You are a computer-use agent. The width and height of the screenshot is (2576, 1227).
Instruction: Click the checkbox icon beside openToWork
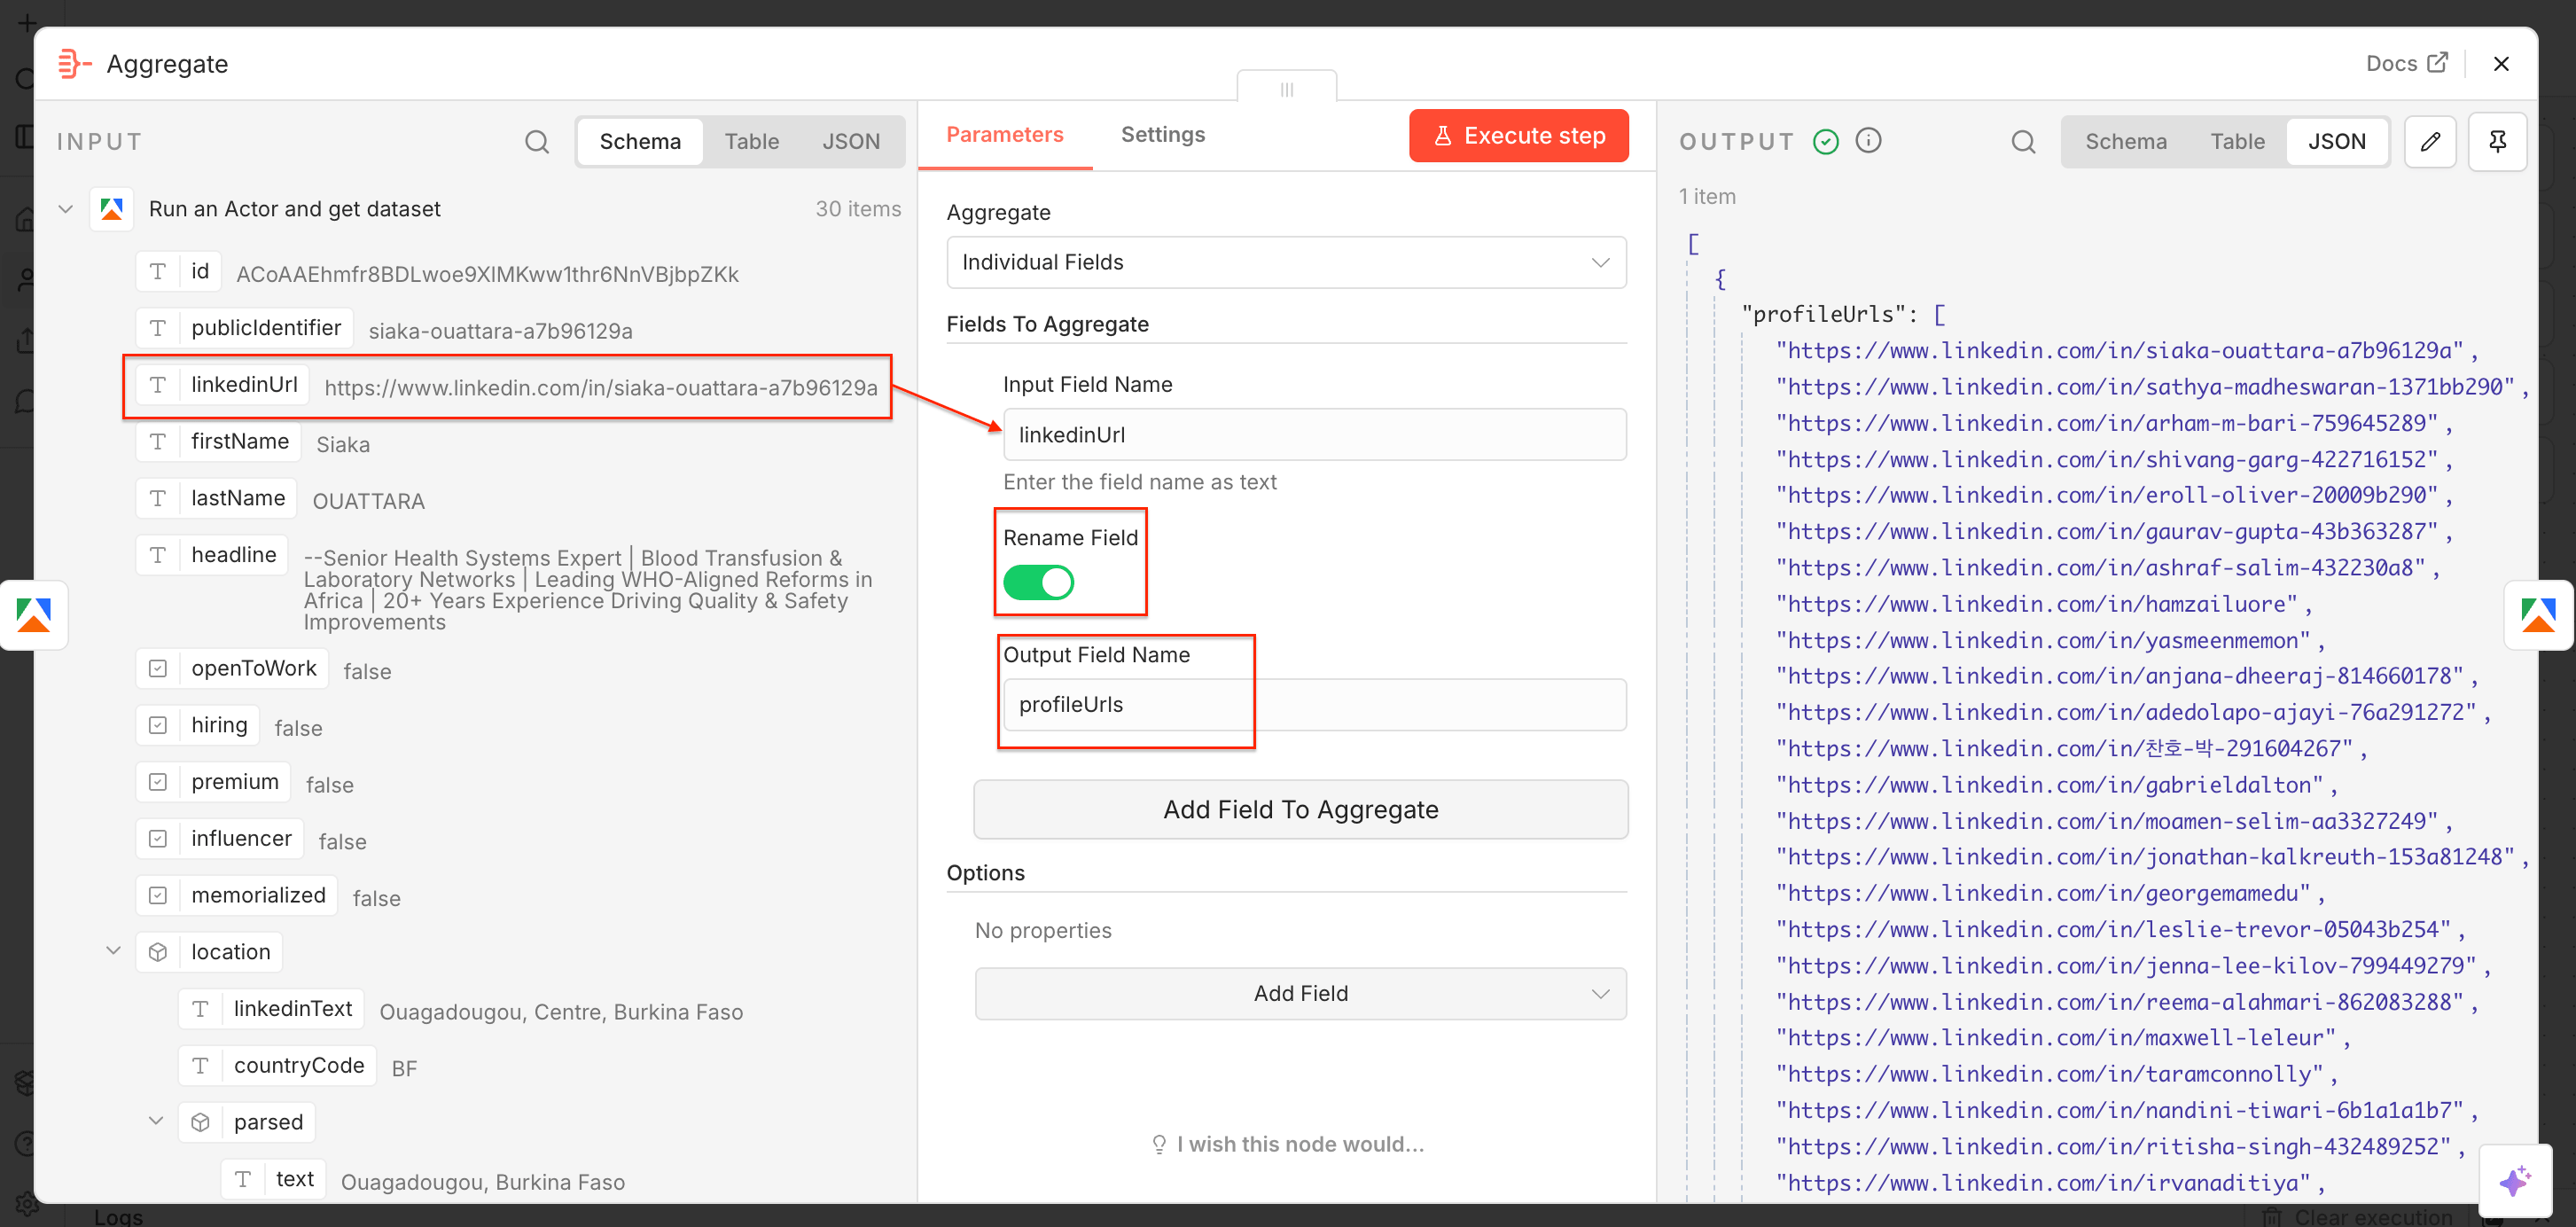tap(158, 668)
